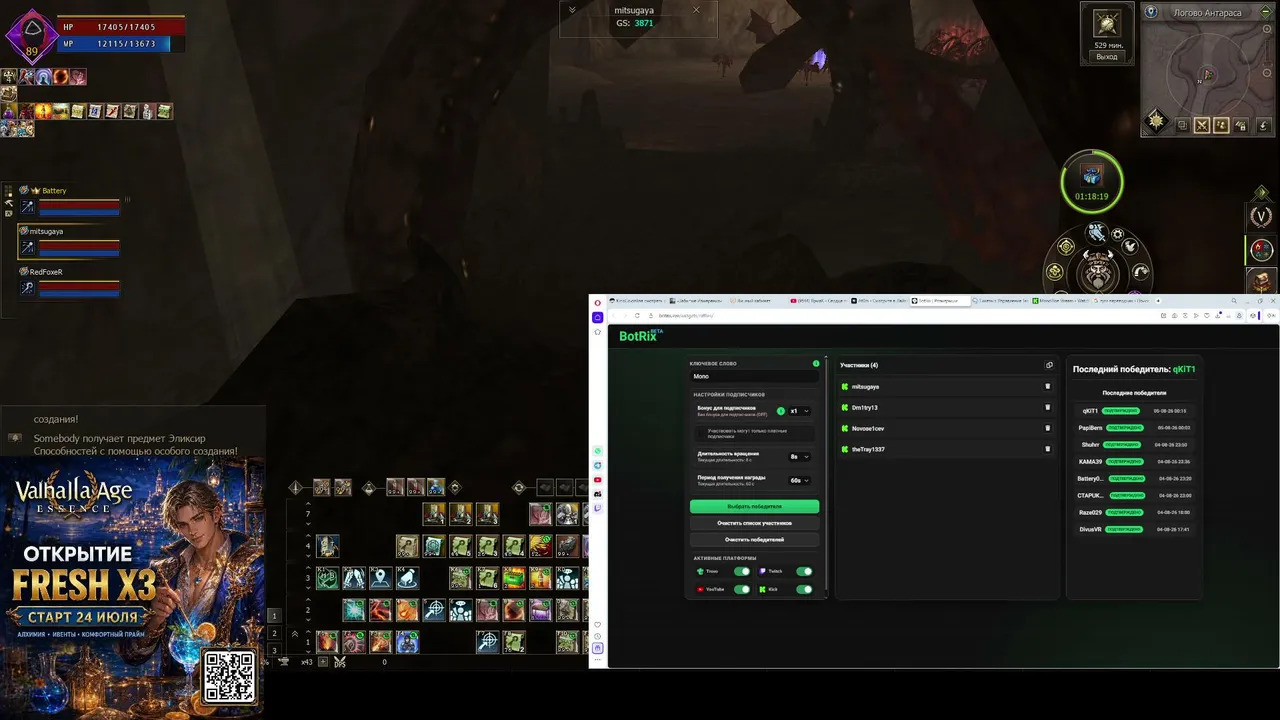
Task: Click winner PapiBern in the recent winners list
Action: (x=1090, y=428)
